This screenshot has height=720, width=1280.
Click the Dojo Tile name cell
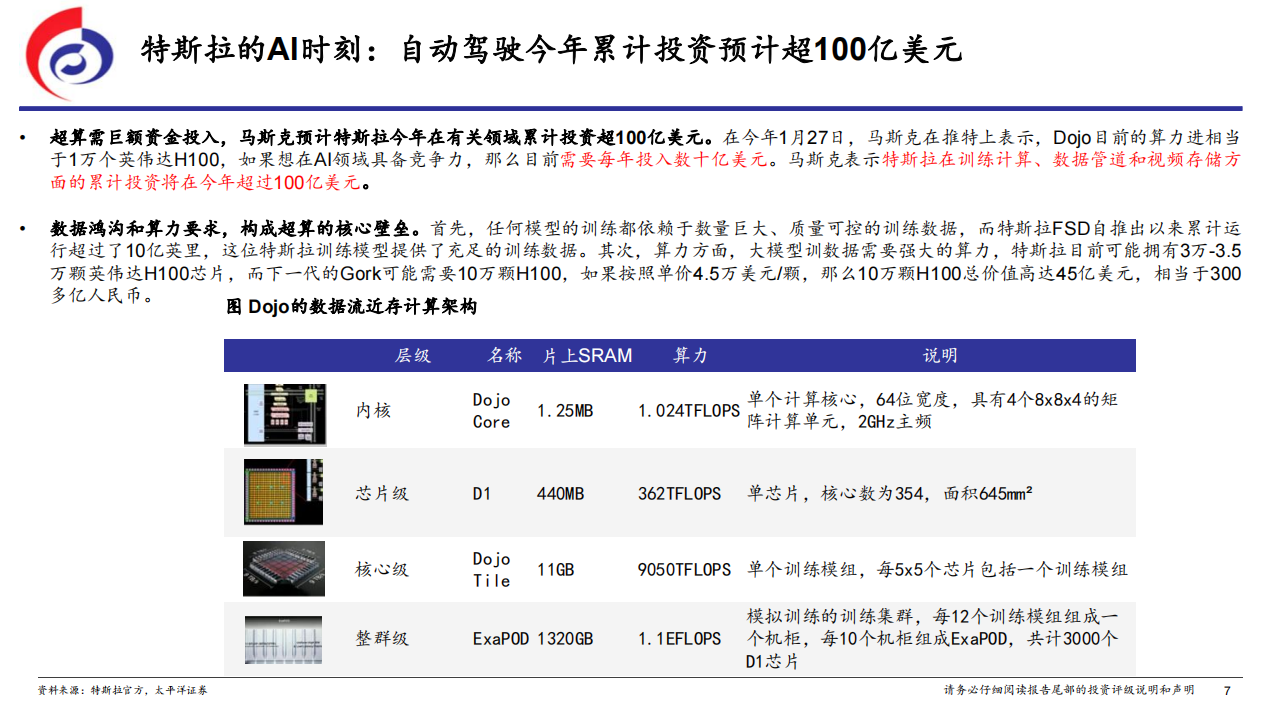click(x=492, y=570)
